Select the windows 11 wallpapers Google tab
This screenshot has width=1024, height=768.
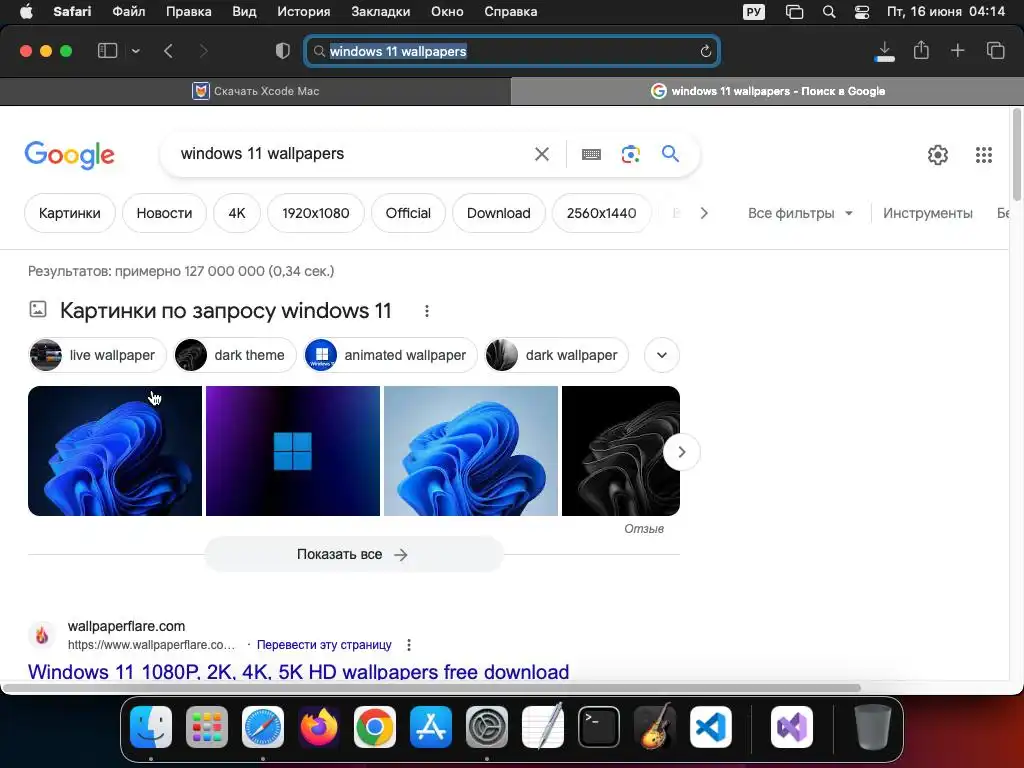tap(767, 91)
